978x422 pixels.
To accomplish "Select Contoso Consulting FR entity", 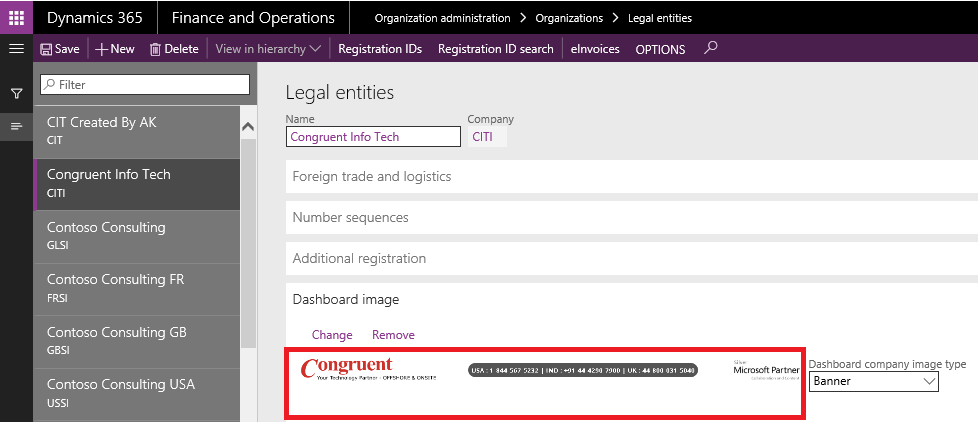I will tap(137, 289).
